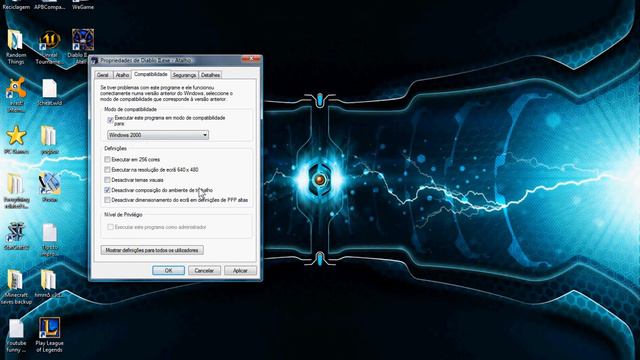Click Mostrar definições para todos os utilizadores
This screenshot has height=360, width=640.
[152, 250]
